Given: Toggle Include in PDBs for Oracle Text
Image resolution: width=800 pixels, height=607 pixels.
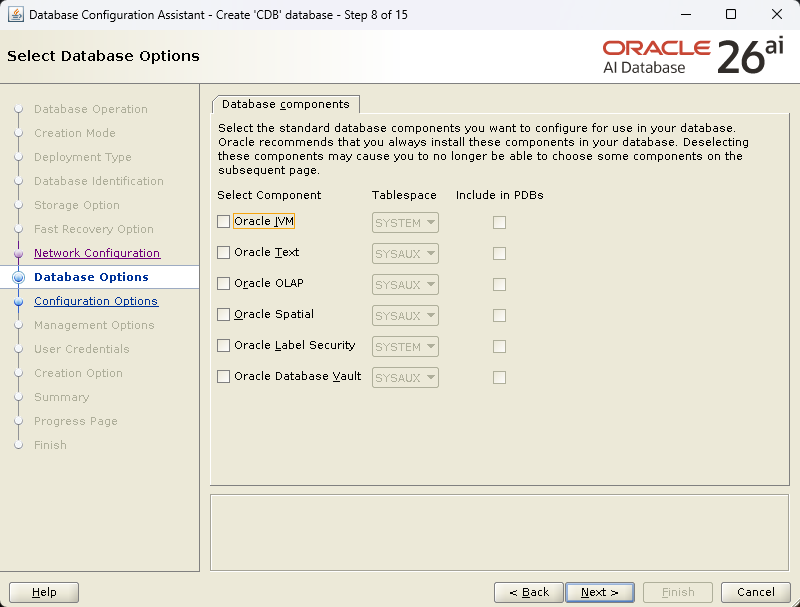Looking at the screenshot, I should 499,254.
